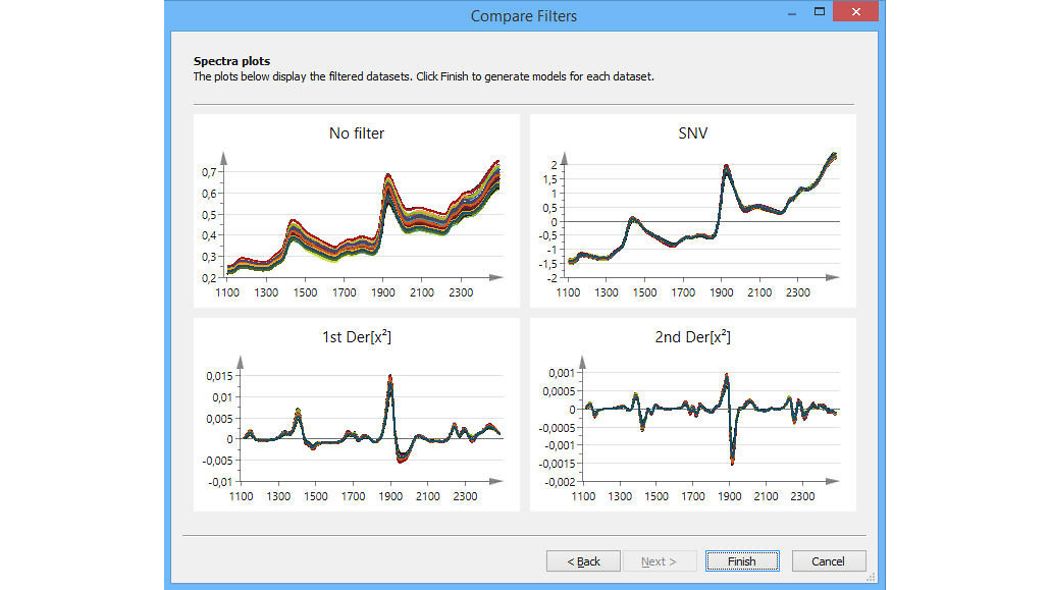The image size is (1050, 590).
Task: Click the Cancel button
Action: [x=829, y=561]
